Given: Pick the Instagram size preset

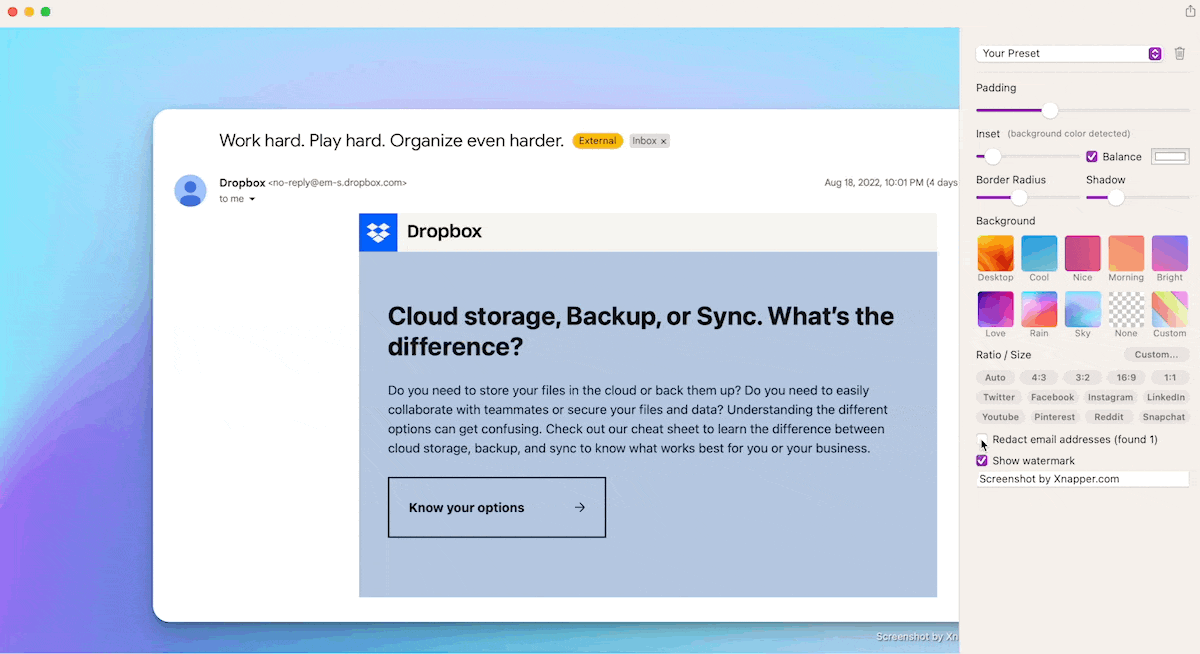Looking at the screenshot, I should (x=1110, y=397).
